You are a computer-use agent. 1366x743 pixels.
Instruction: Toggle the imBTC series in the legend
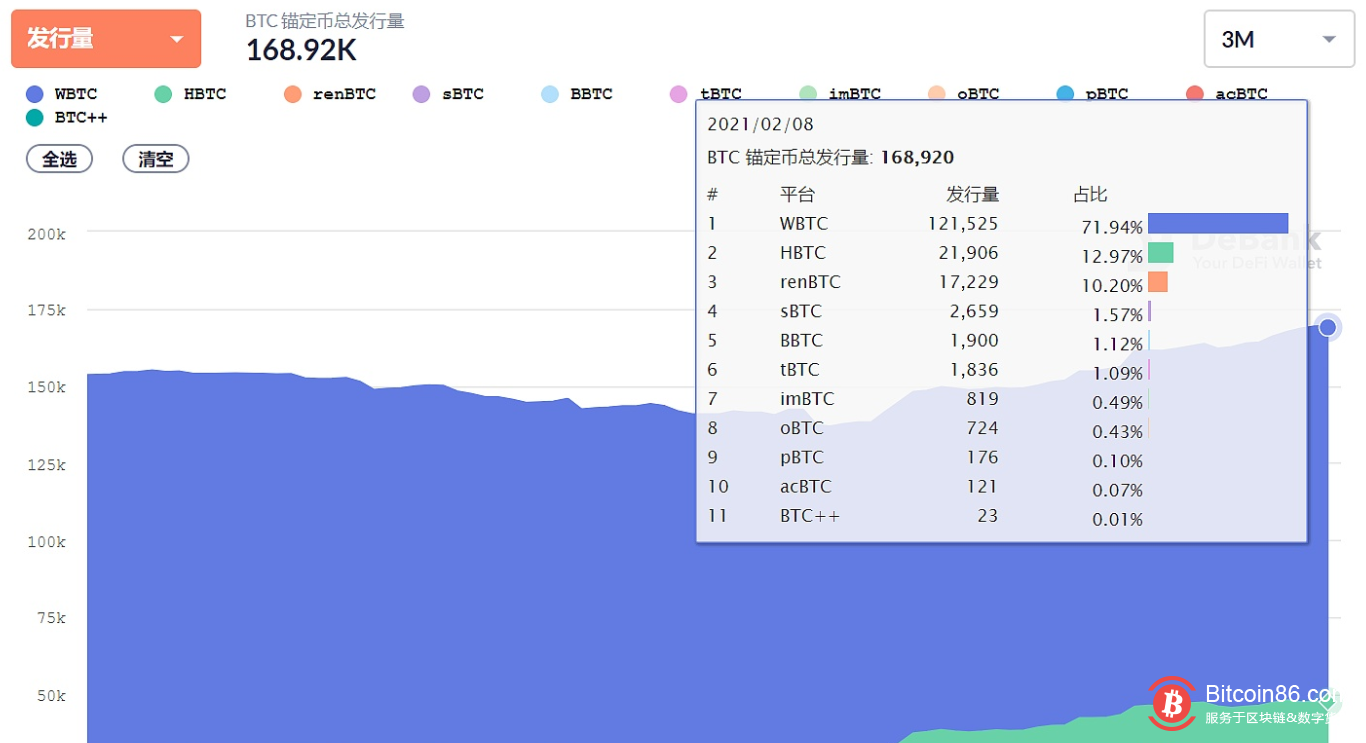(840, 93)
